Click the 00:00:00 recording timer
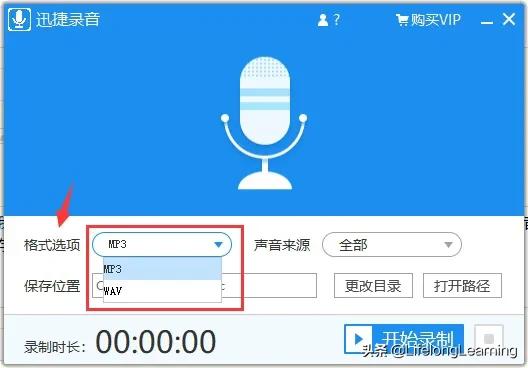This screenshot has height=368, width=528. (x=156, y=342)
